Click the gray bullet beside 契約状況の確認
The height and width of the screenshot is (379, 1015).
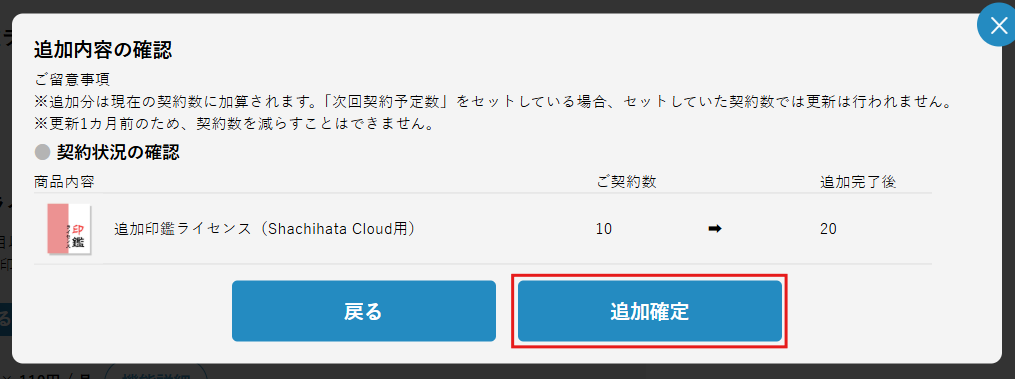click(42, 153)
